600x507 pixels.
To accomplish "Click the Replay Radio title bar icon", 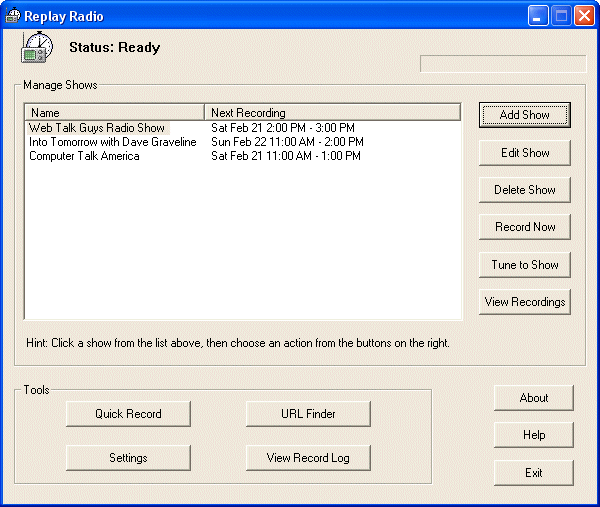I will [x=12, y=16].
